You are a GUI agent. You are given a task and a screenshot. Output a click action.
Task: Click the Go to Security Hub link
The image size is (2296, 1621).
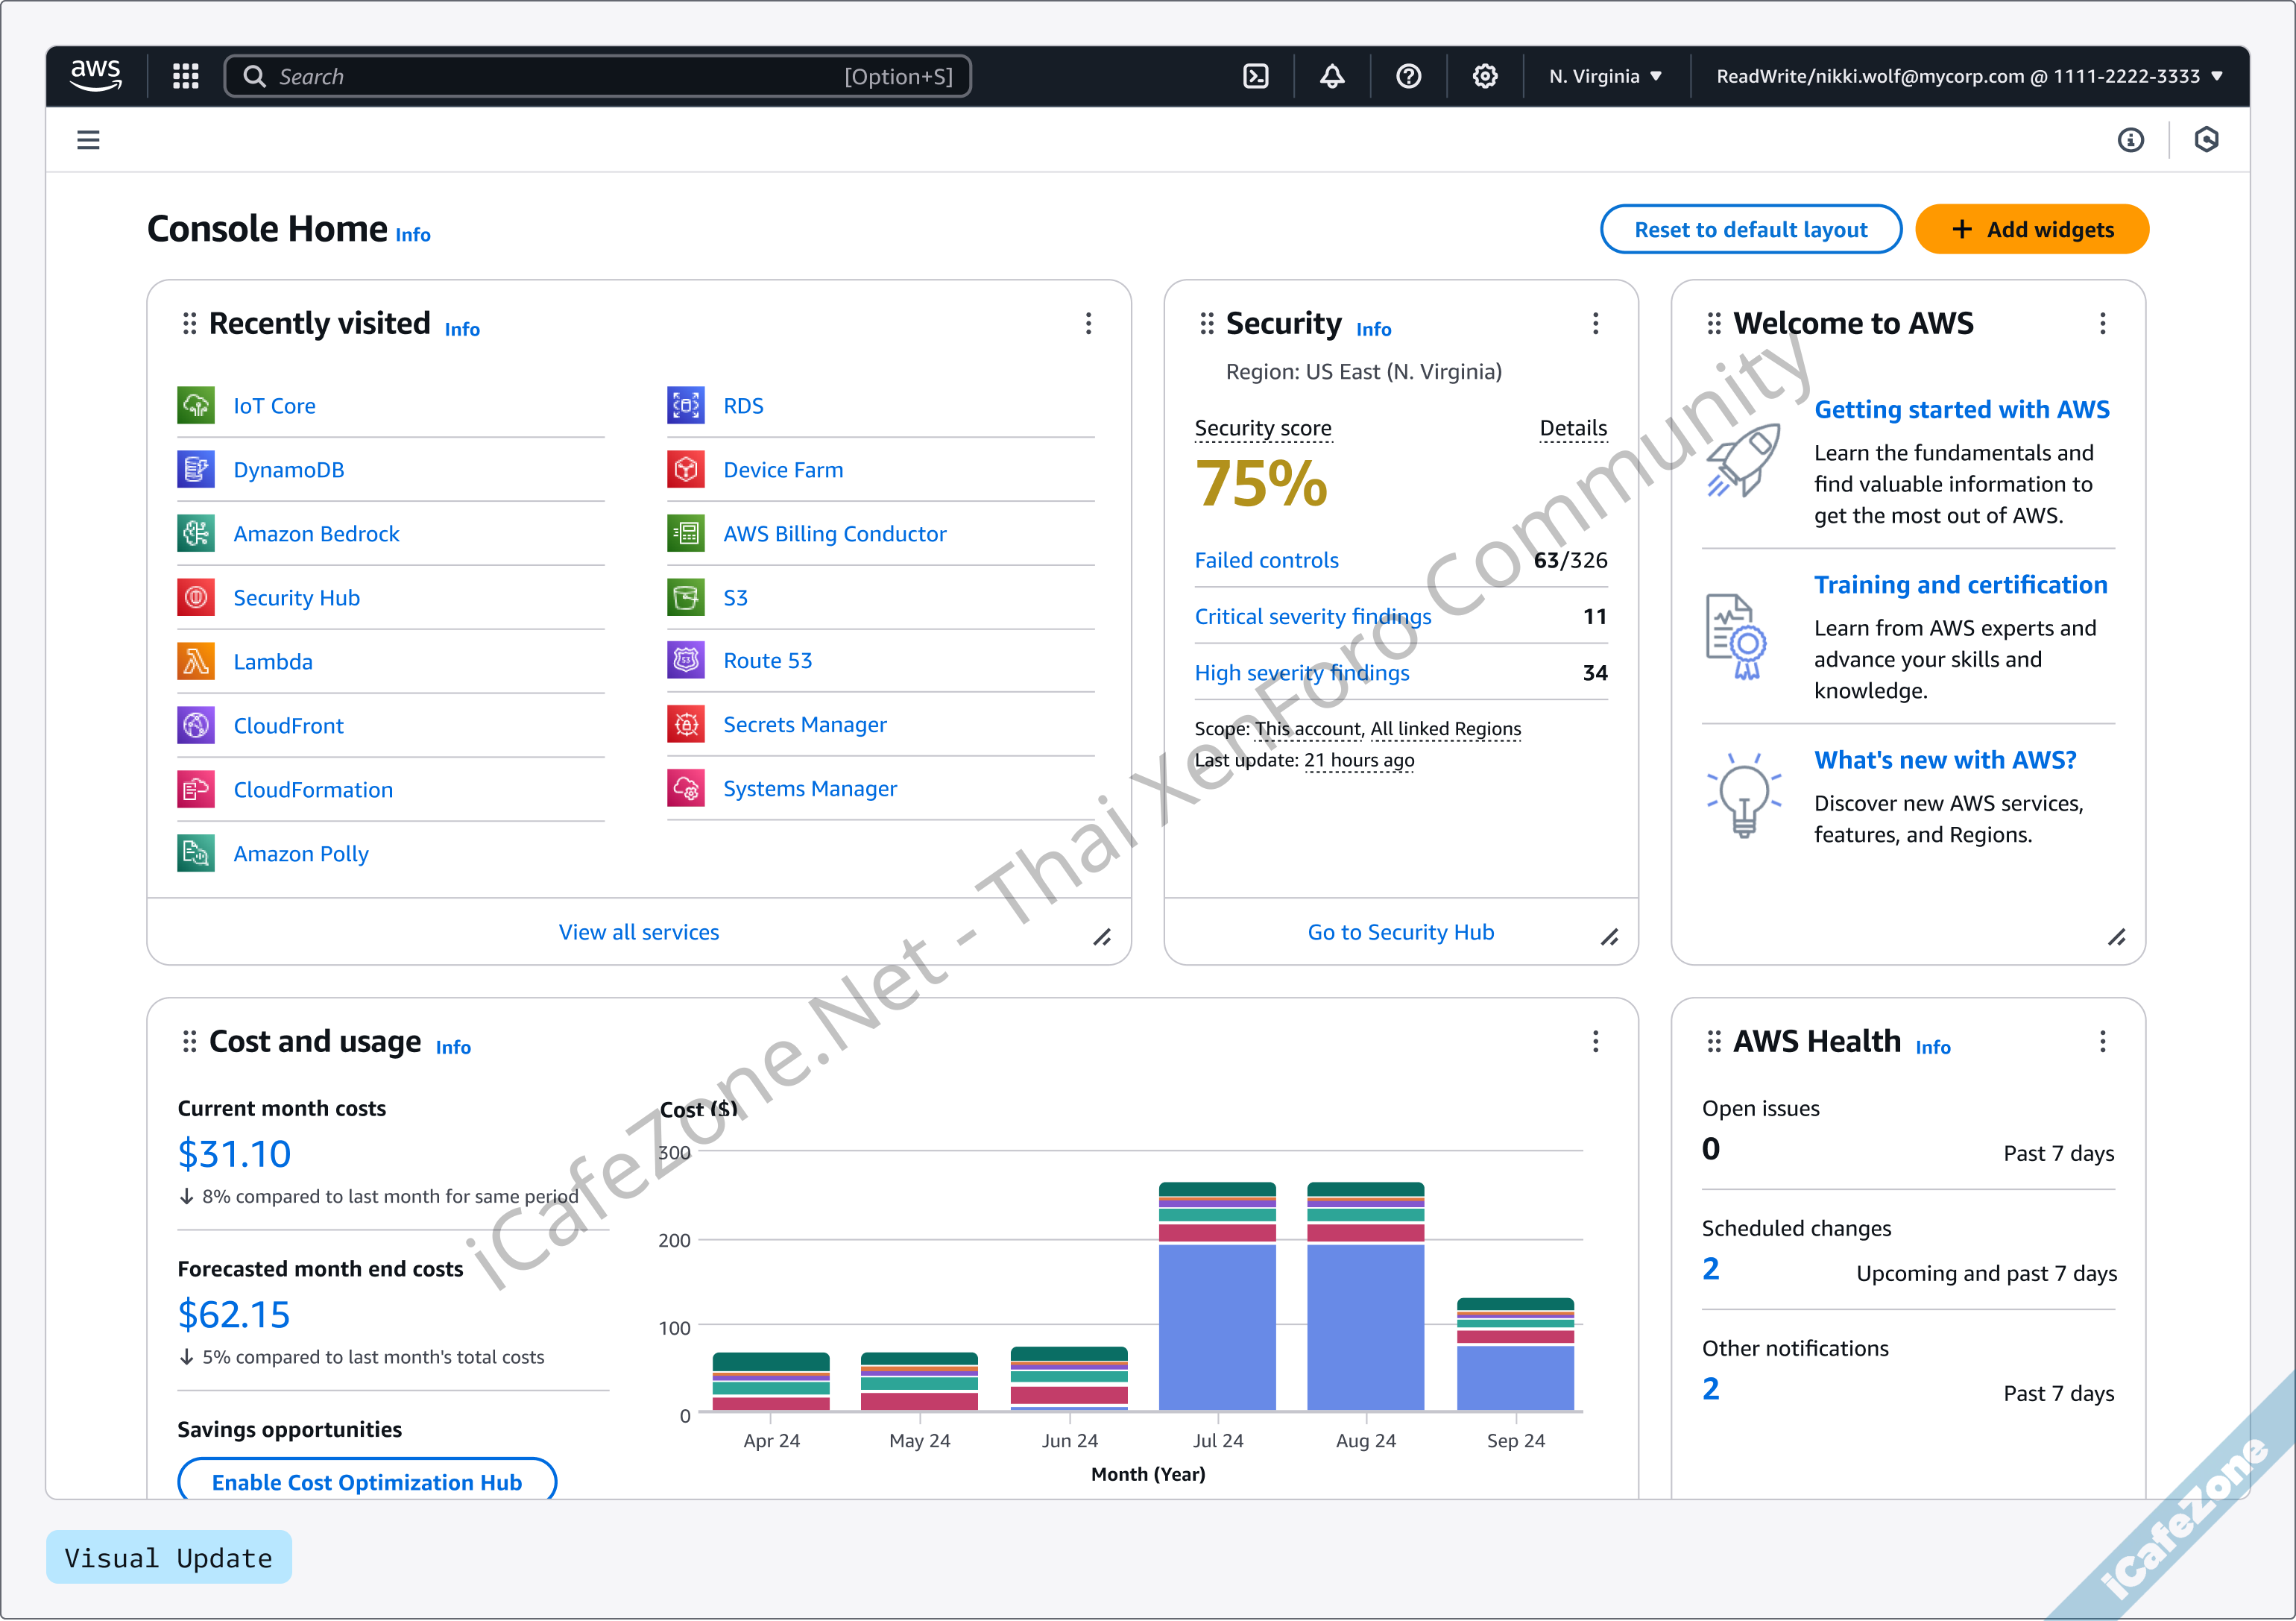[x=1400, y=932]
